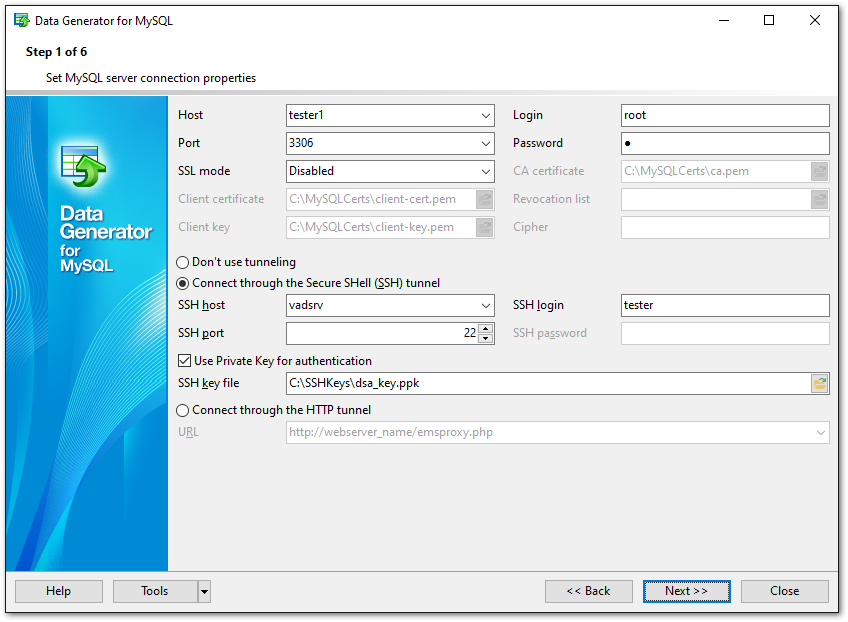The height and width of the screenshot is (622, 848).
Task: Click the Client certificate browse icon
Action: (x=485, y=200)
